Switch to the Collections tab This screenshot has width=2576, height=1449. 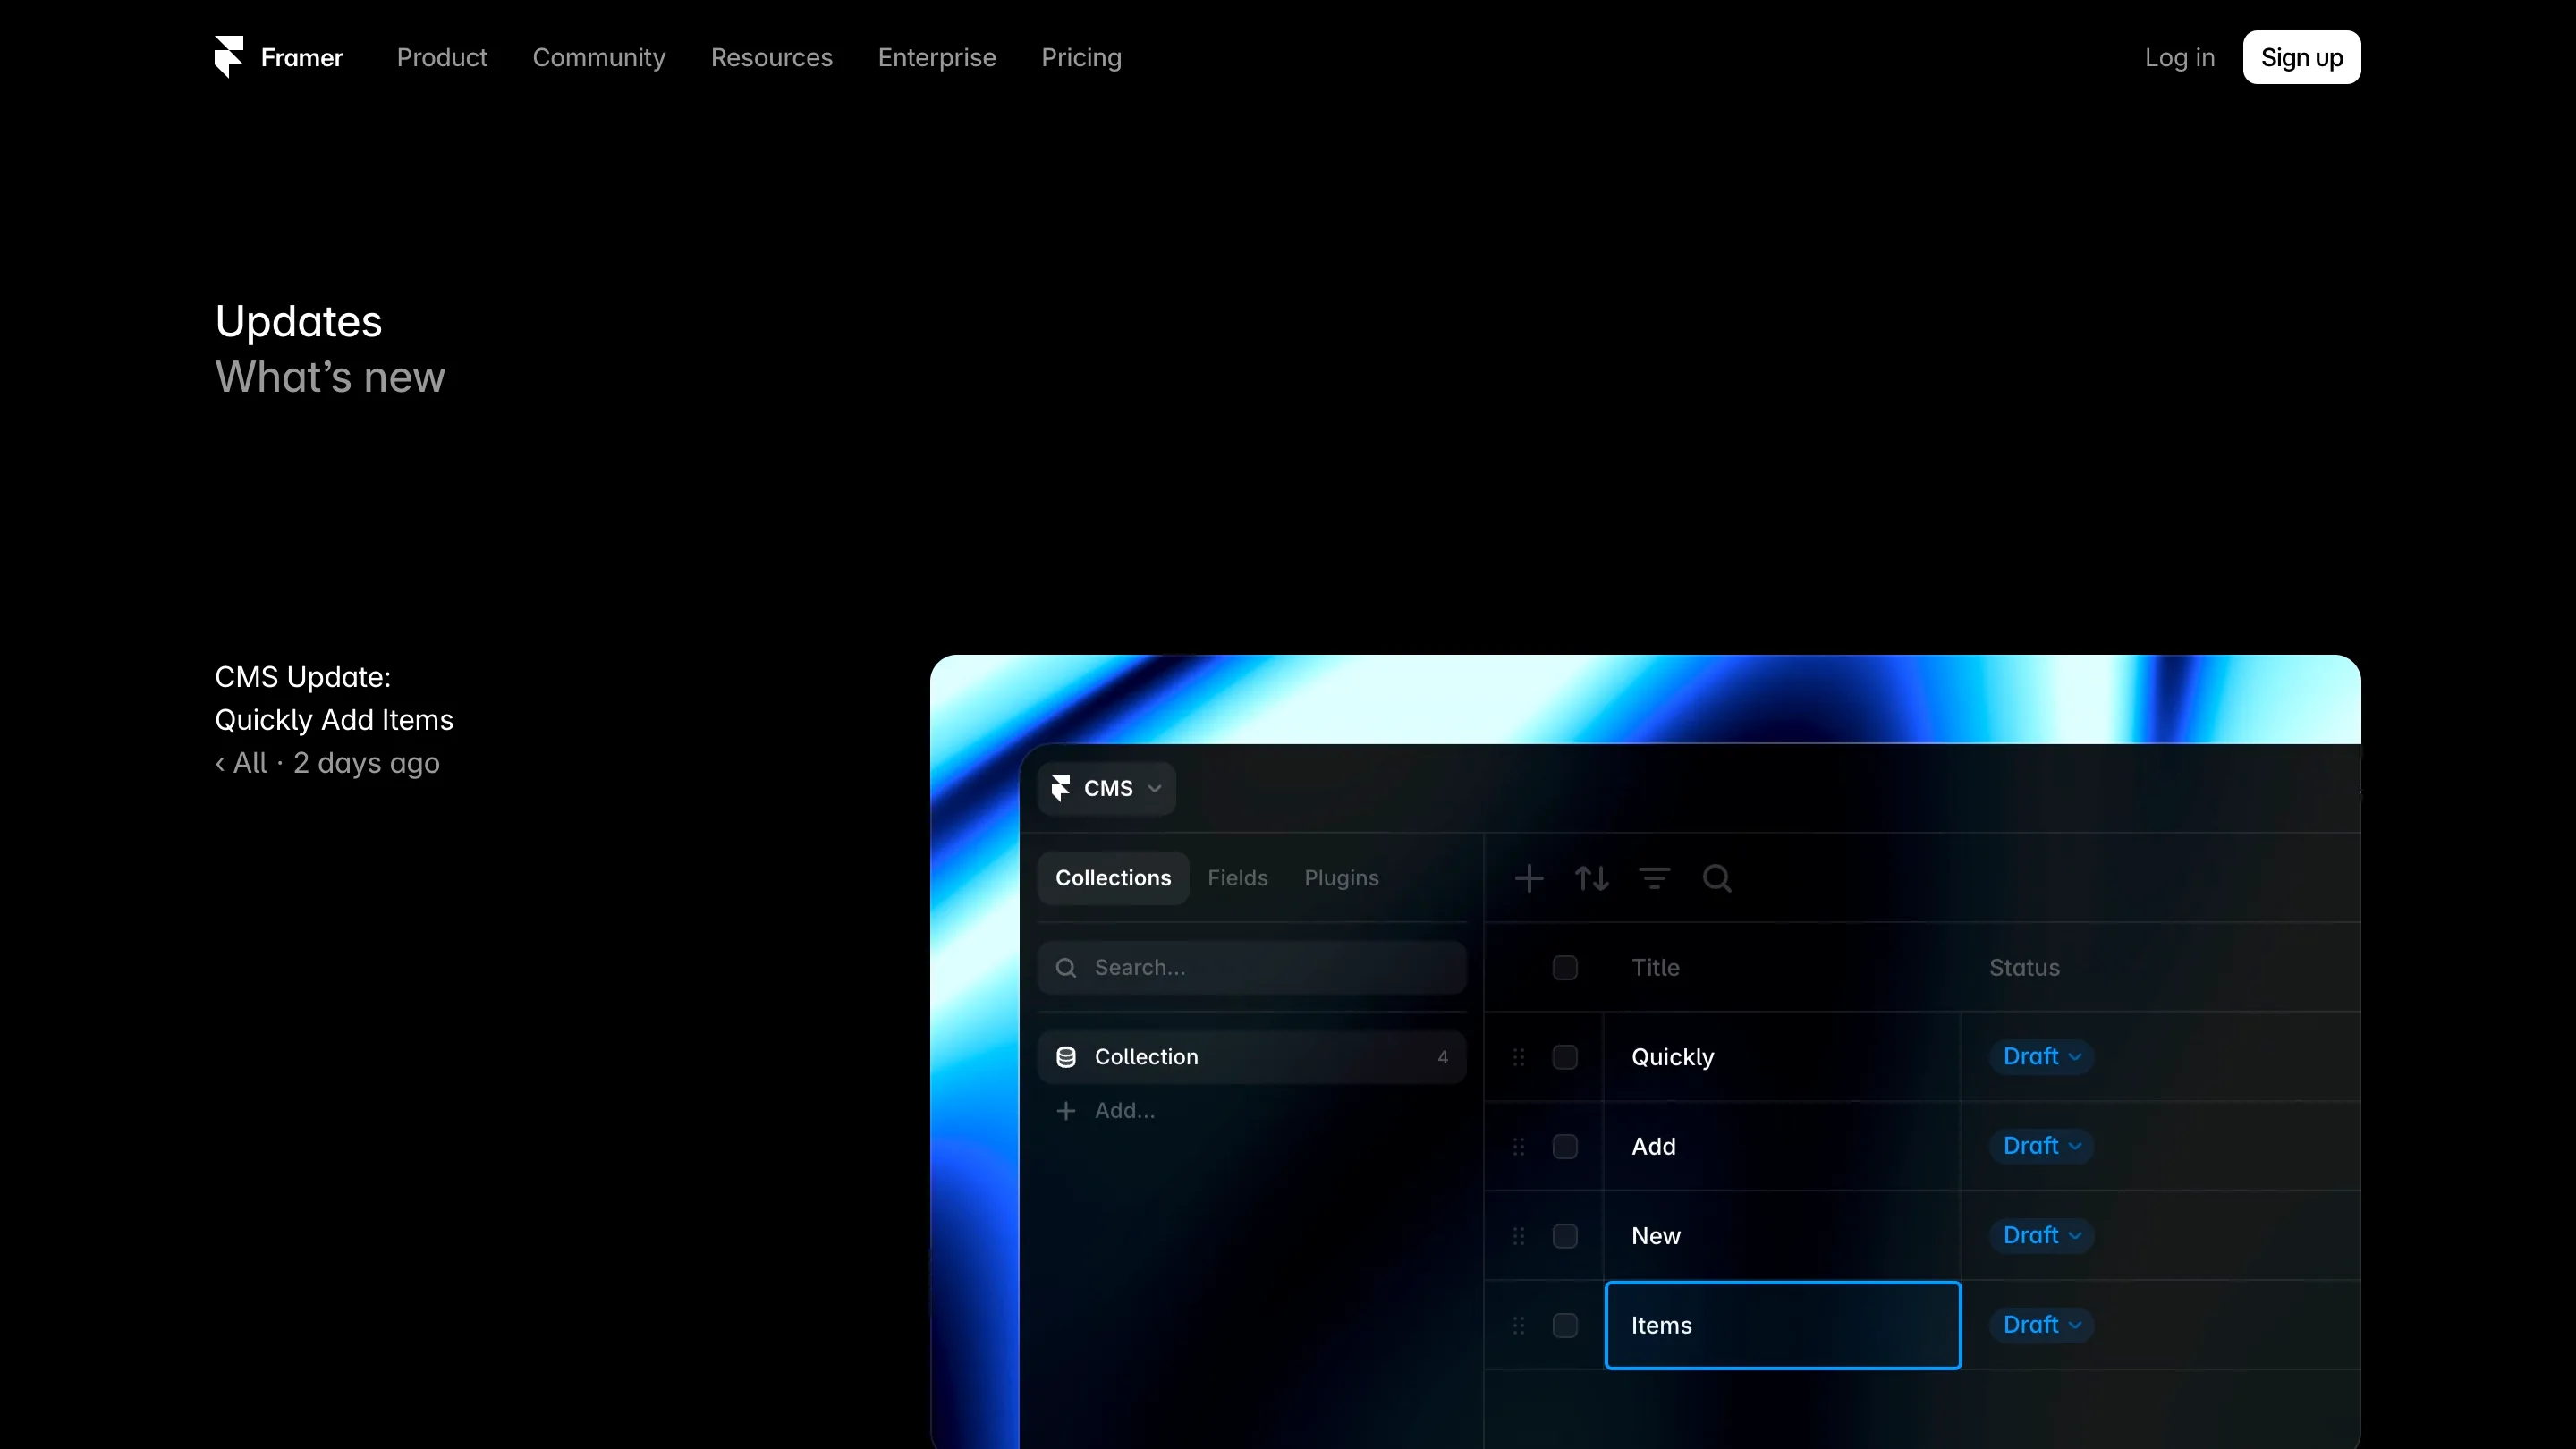point(1113,878)
